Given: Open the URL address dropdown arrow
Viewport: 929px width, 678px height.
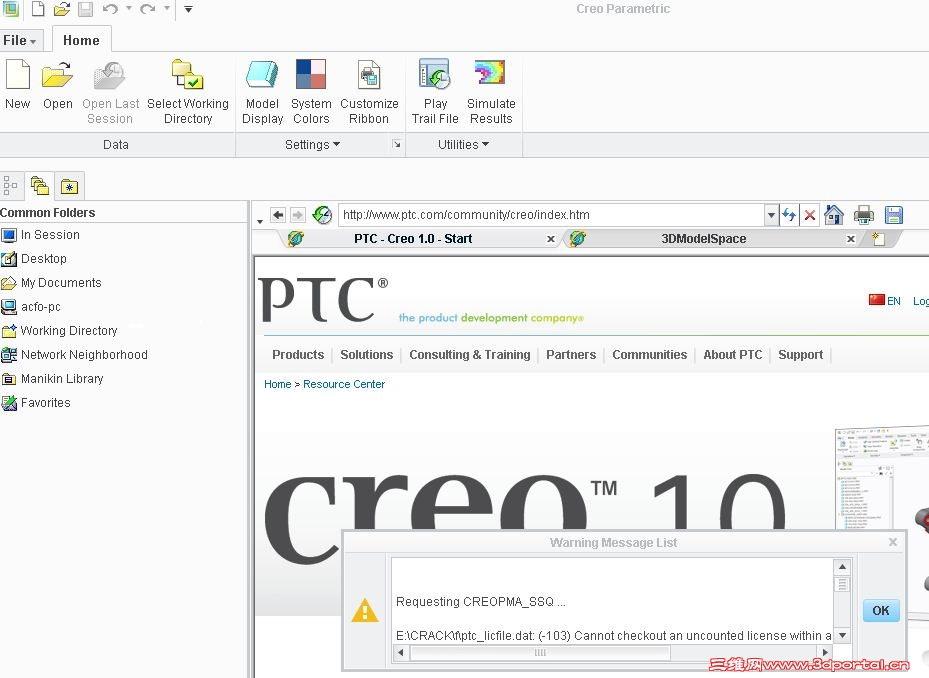Looking at the screenshot, I should [771, 215].
